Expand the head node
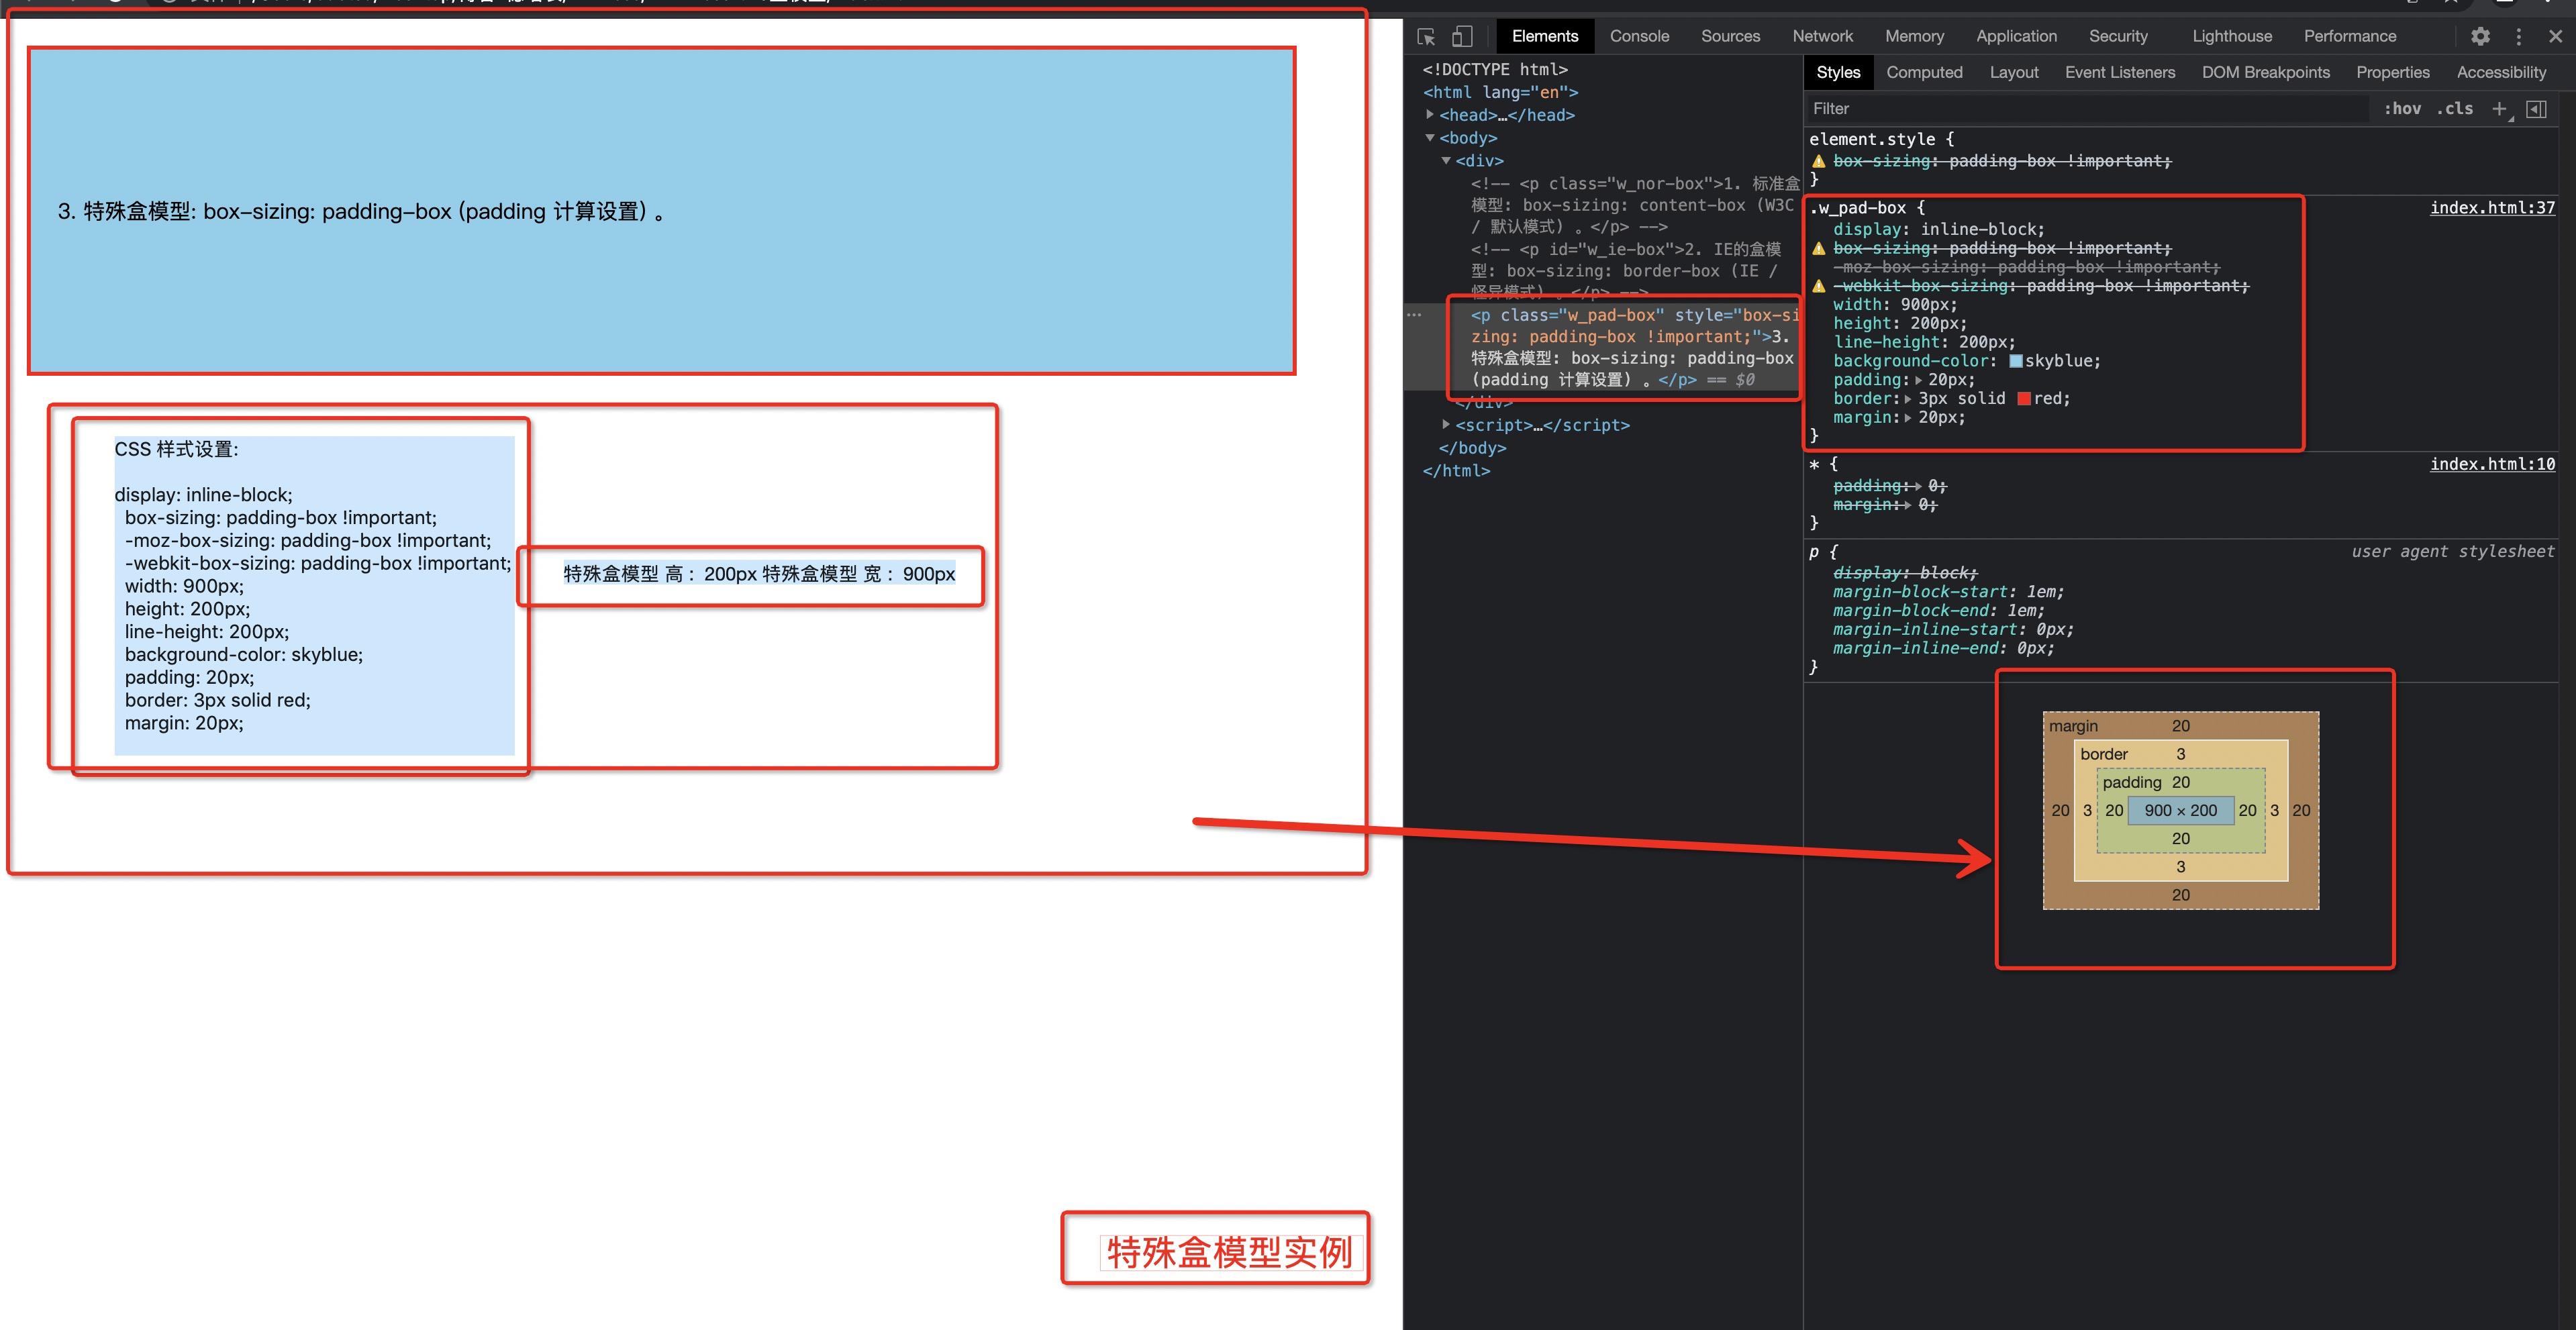 click(x=1430, y=115)
